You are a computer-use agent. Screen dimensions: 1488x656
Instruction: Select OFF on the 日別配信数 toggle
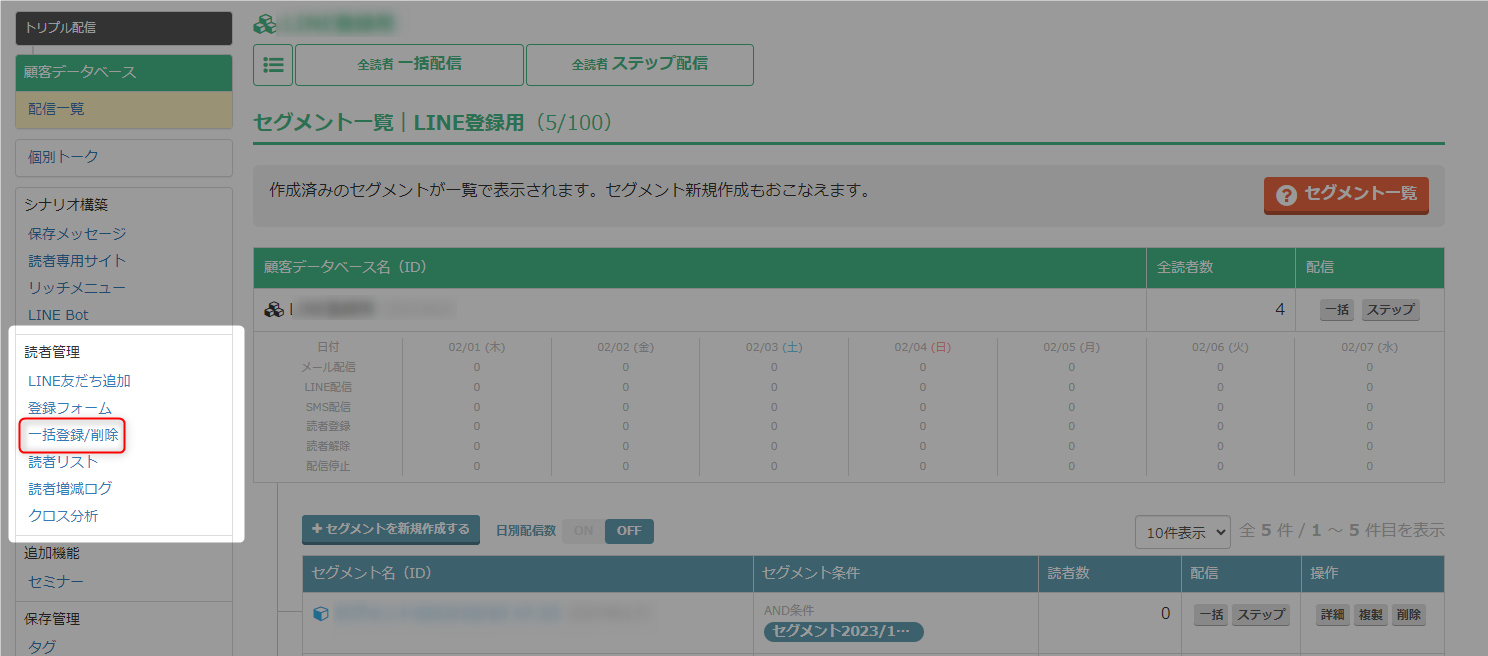629,531
